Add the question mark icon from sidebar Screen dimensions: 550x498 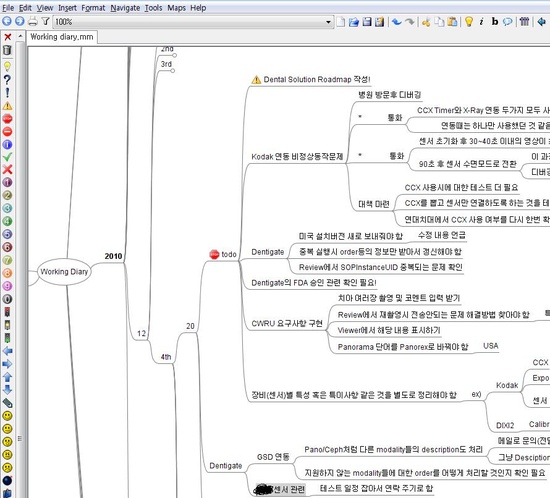(x=7, y=80)
